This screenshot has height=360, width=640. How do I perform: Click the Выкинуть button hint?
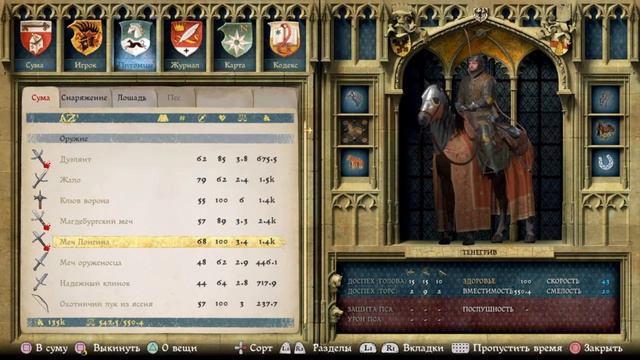pyautogui.click(x=108, y=348)
